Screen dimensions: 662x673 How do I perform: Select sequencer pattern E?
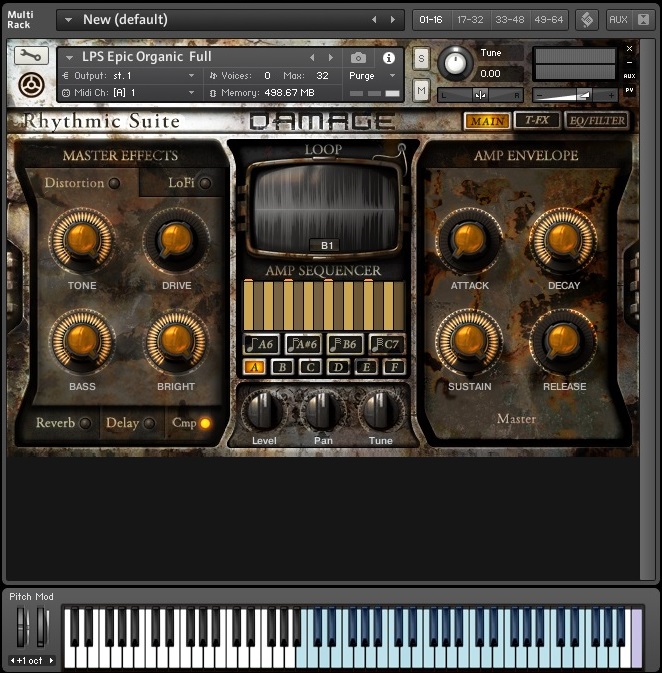(366, 367)
